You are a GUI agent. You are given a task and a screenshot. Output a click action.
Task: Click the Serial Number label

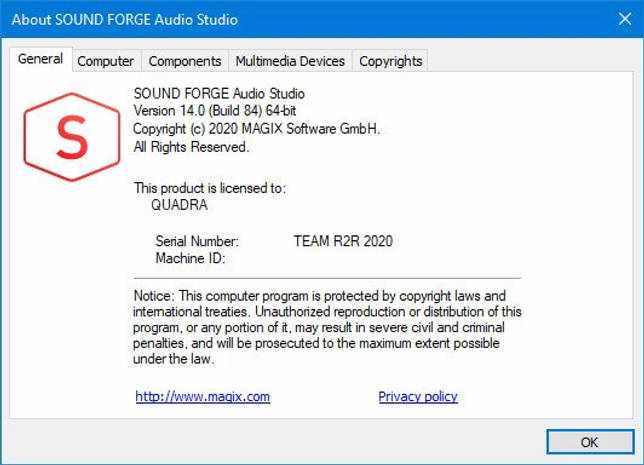[197, 241]
